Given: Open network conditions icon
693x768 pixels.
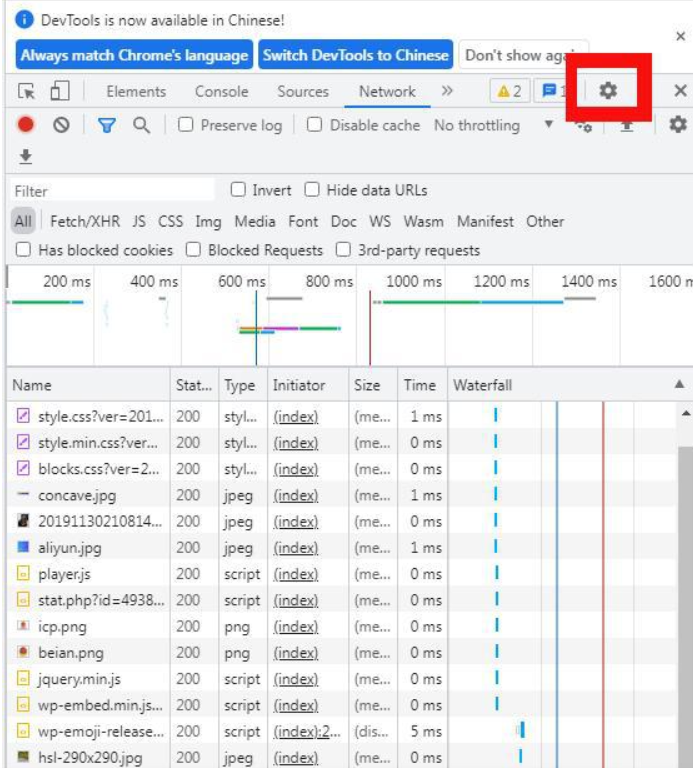Looking at the screenshot, I should [584, 126].
